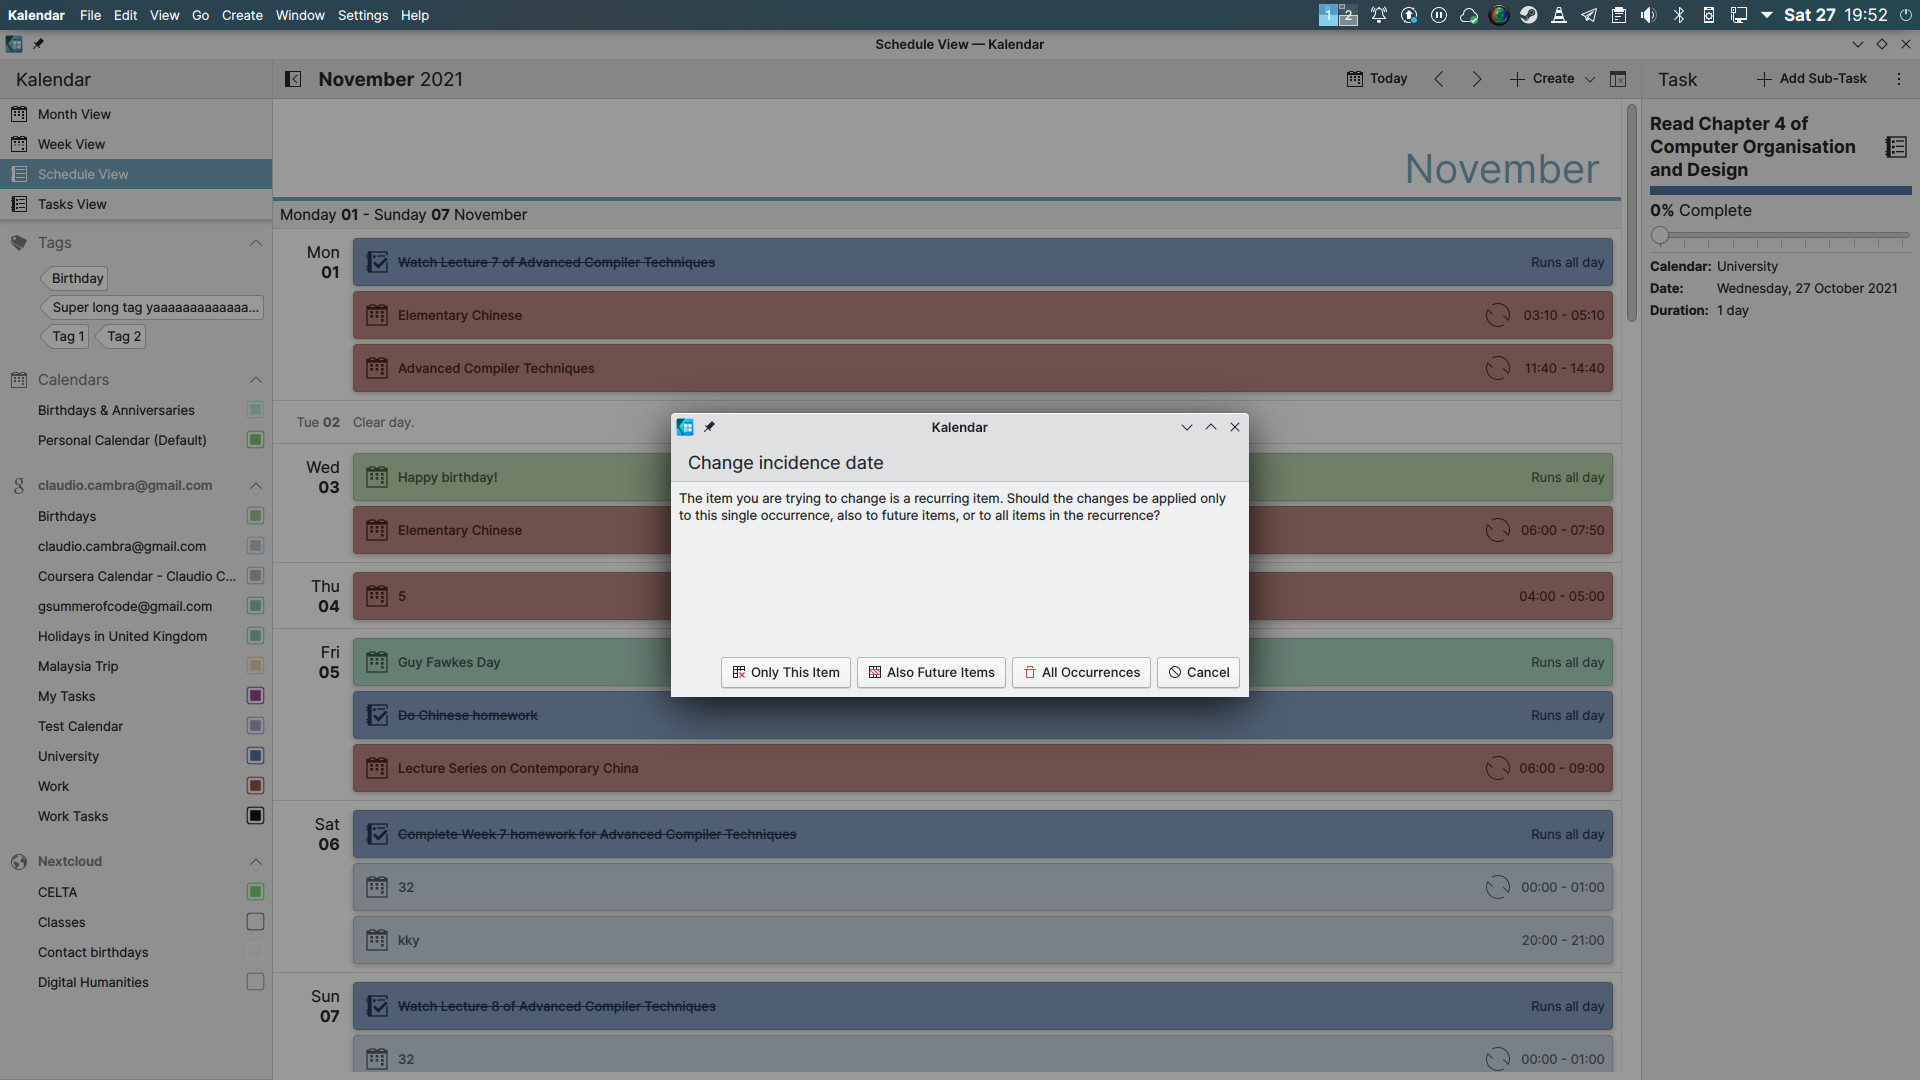Screen dimensions: 1920x1080
Task: Click the dialog title bar down chevron
Action: point(1187,427)
